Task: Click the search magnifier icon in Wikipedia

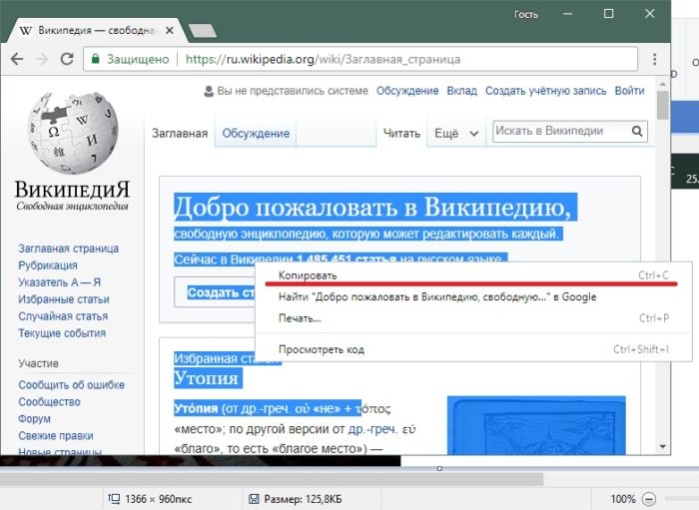Action: point(637,131)
